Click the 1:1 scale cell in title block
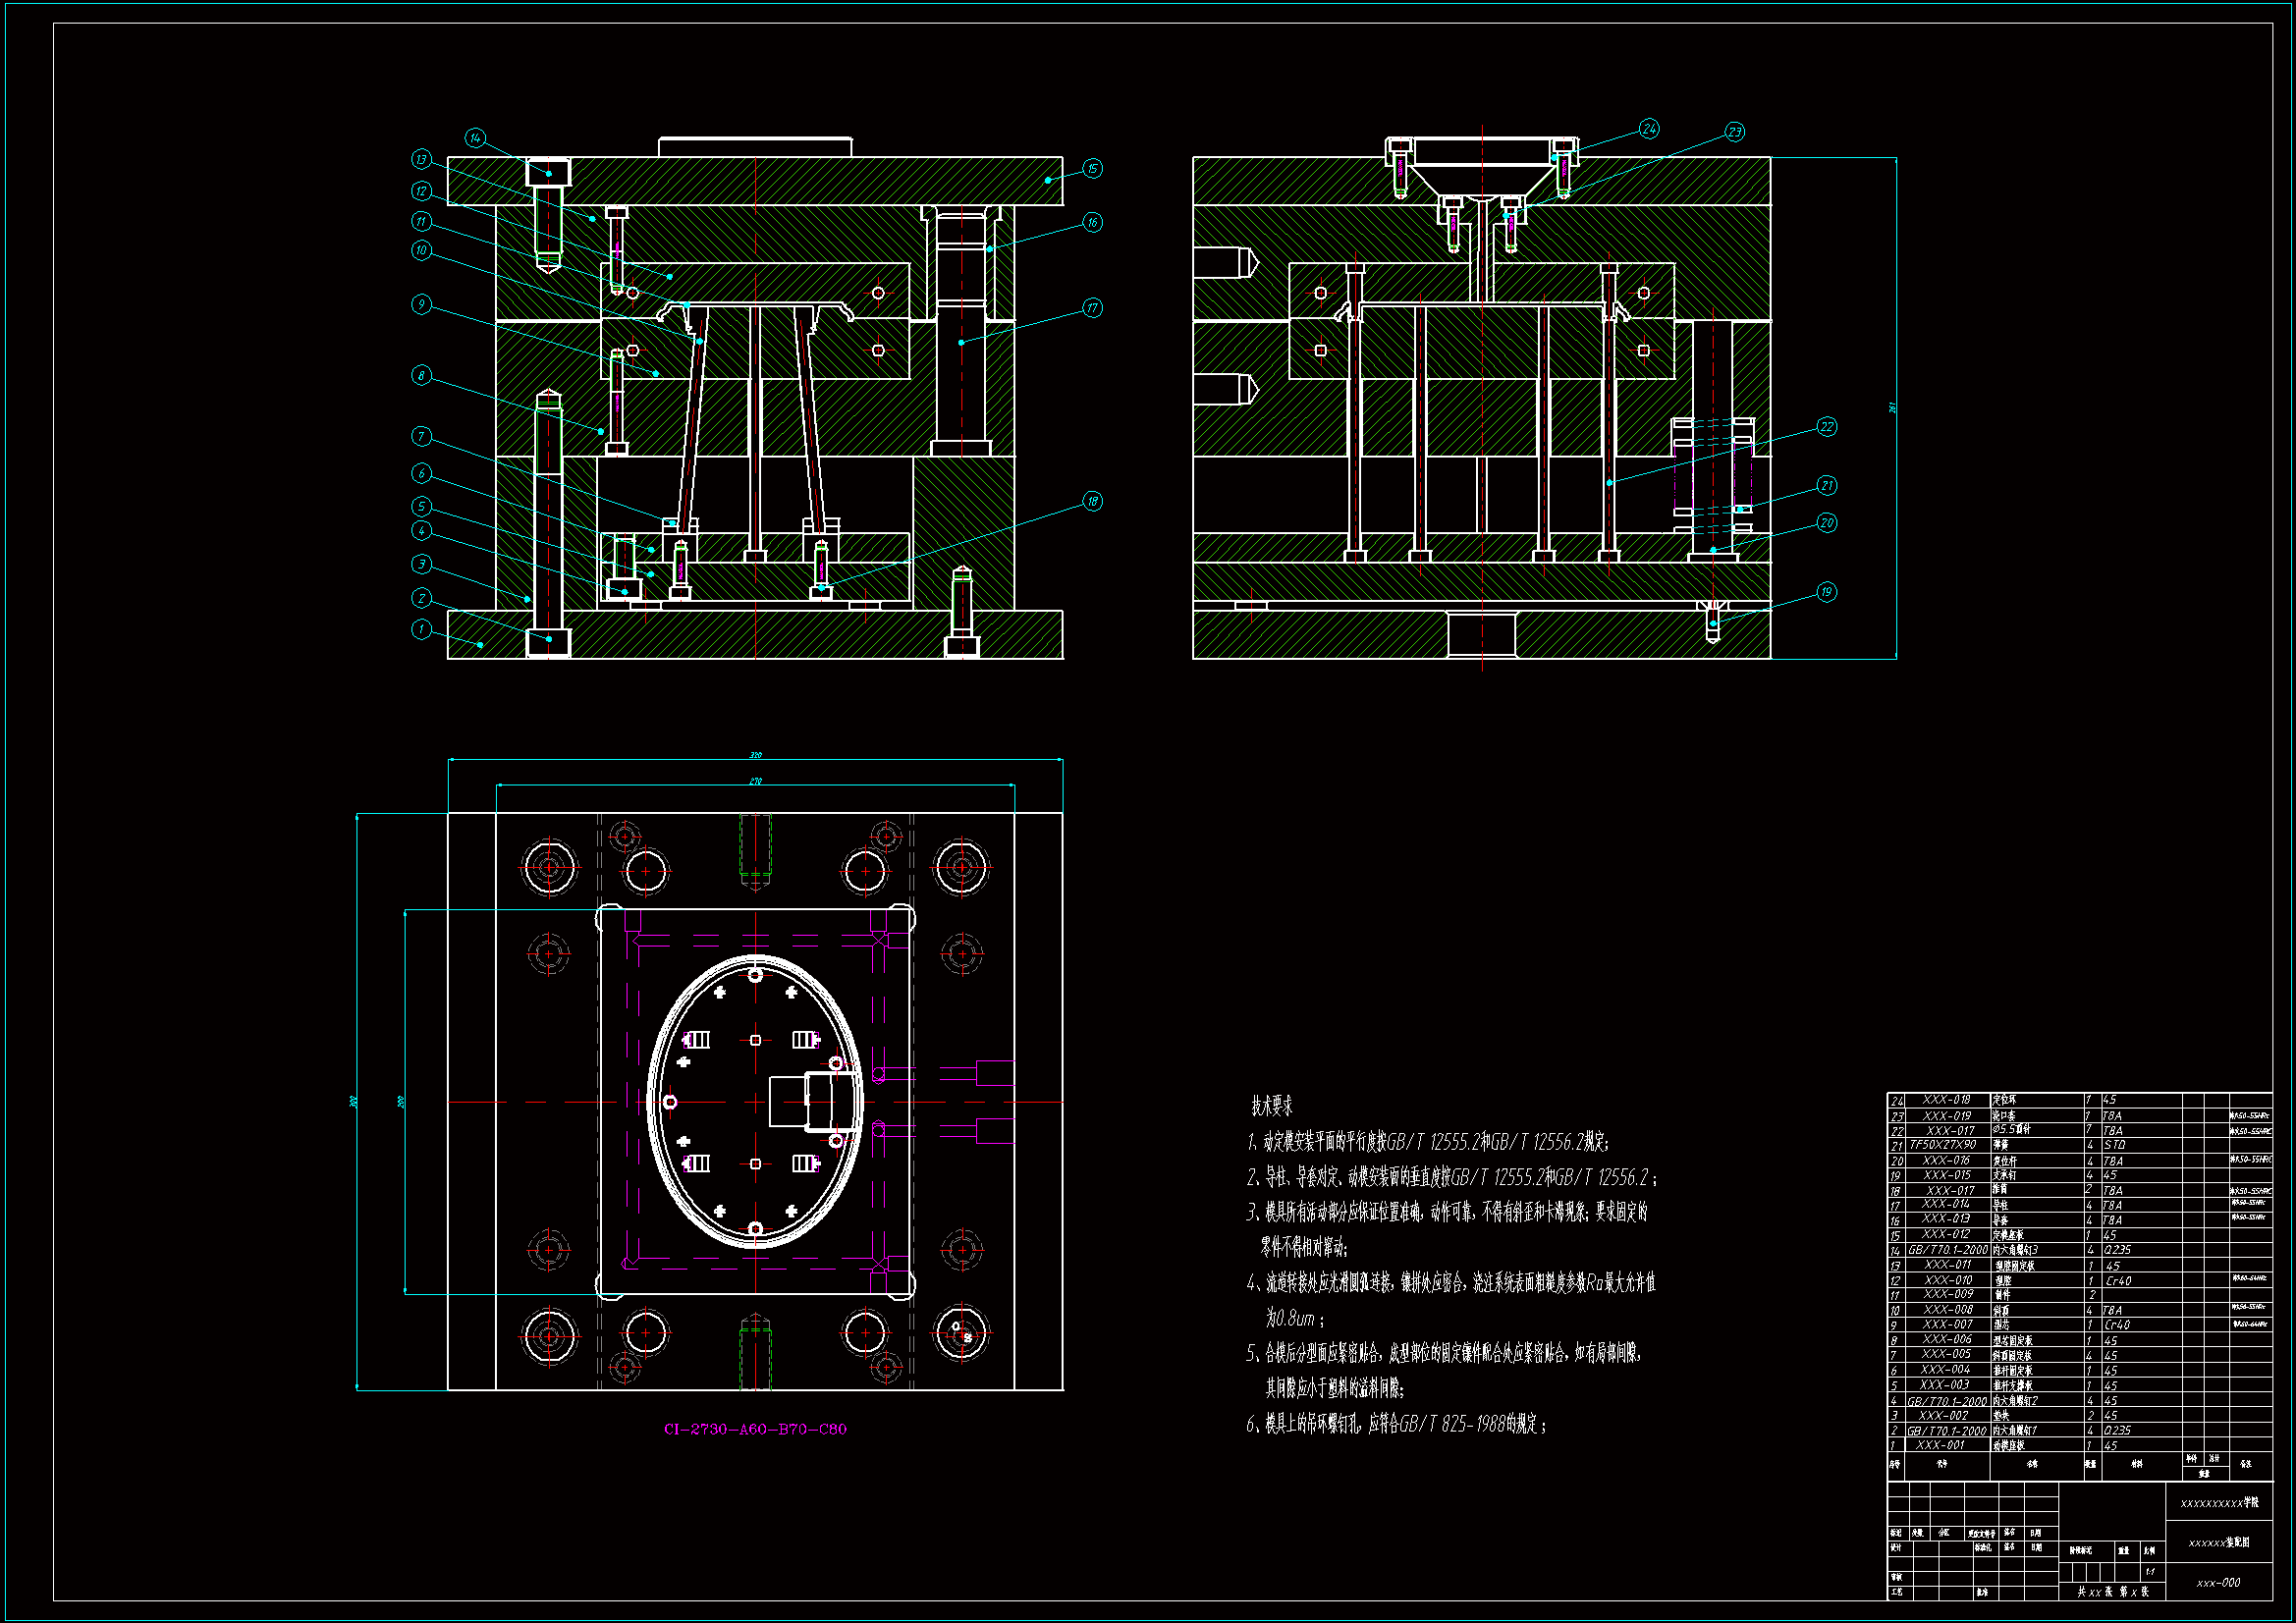2296x1623 pixels. click(2149, 1571)
